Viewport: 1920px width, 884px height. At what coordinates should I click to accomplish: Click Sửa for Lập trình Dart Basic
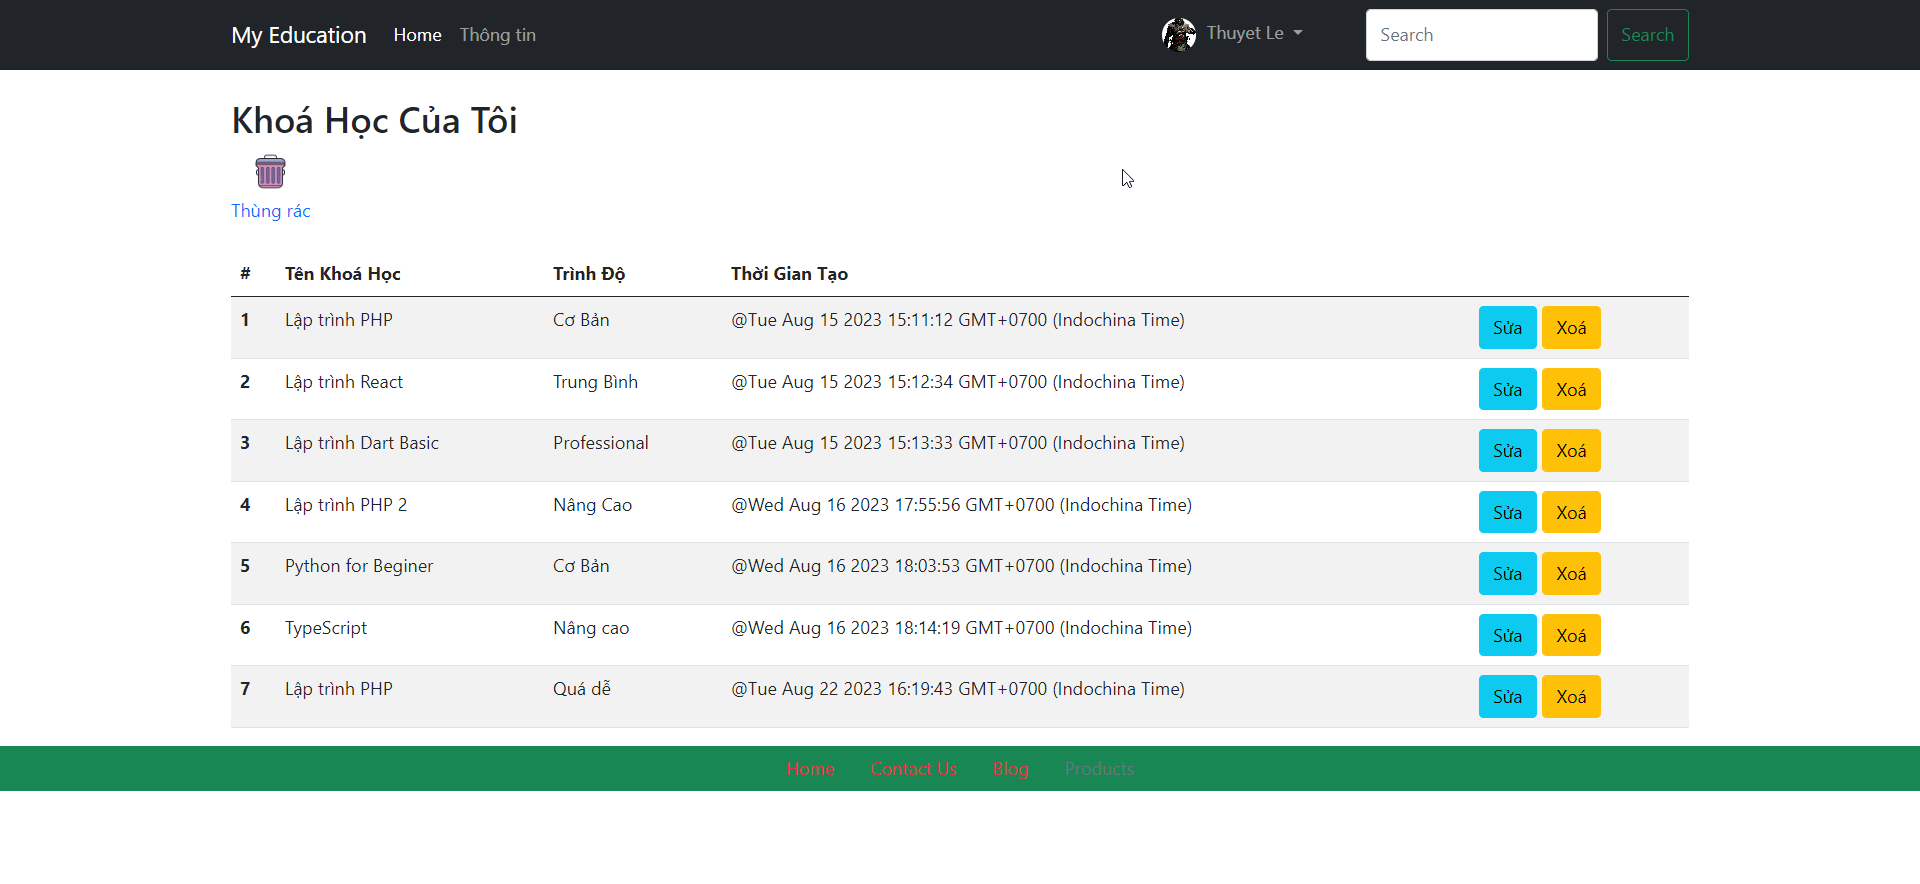pos(1507,451)
